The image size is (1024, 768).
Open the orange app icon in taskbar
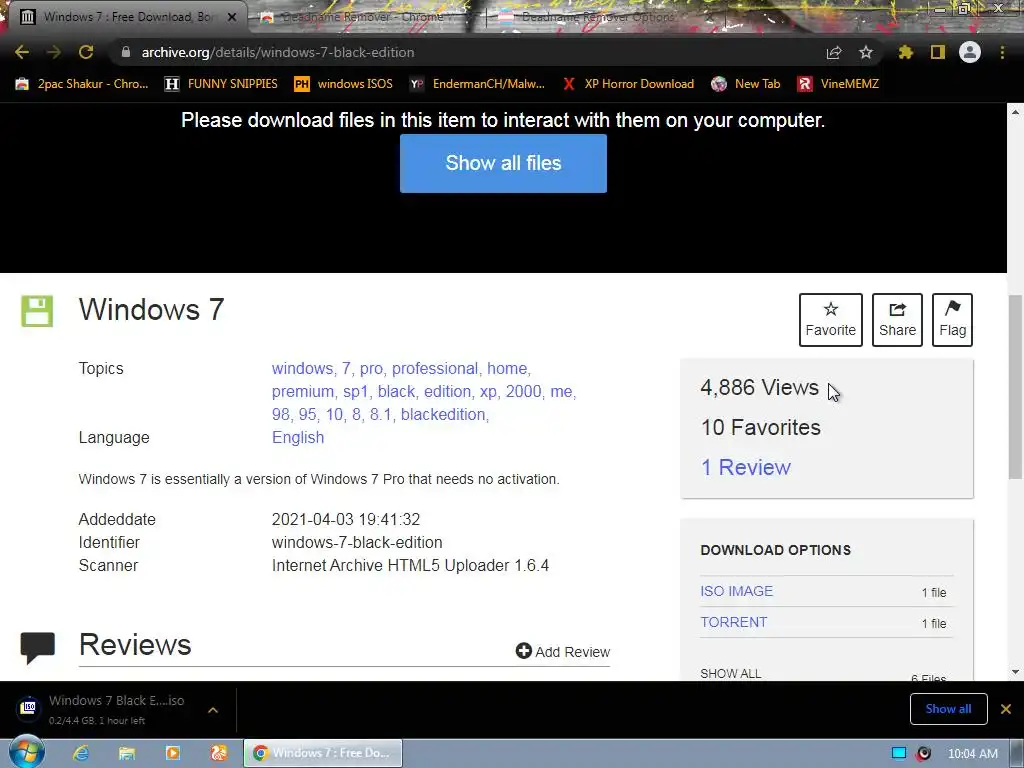coord(219,753)
